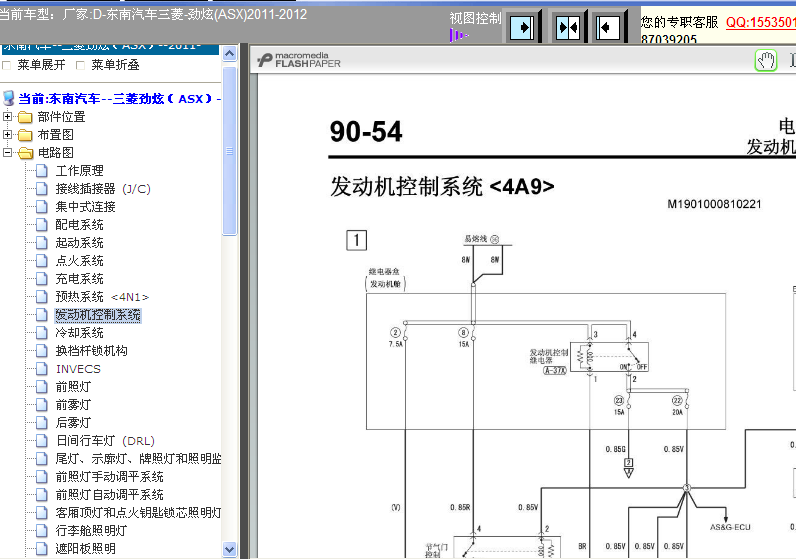Open 客厢顶灯和点火钥匙锁芯照明灯 entry
The height and width of the screenshot is (559, 796).
click(x=138, y=513)
